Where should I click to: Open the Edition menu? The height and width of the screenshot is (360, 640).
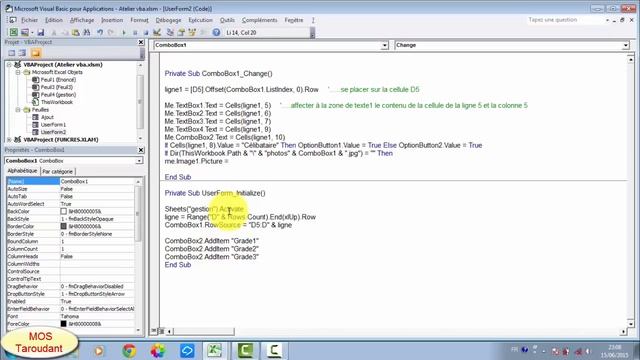pyautogui.click(x=54, y=20)
